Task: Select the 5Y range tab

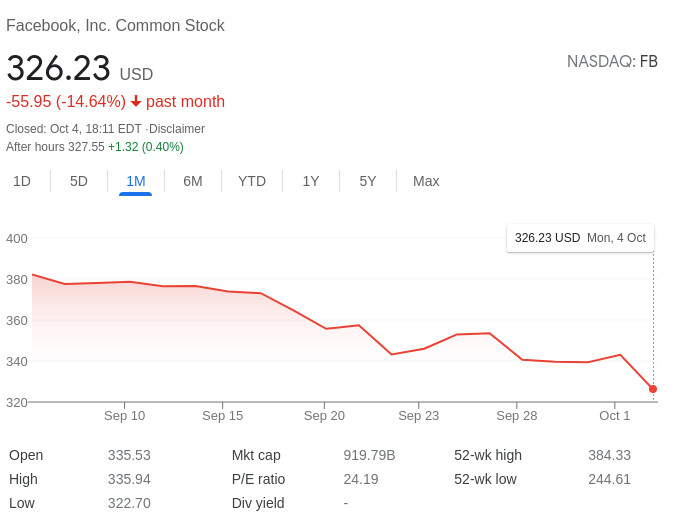Action: (x=368, y=181)
